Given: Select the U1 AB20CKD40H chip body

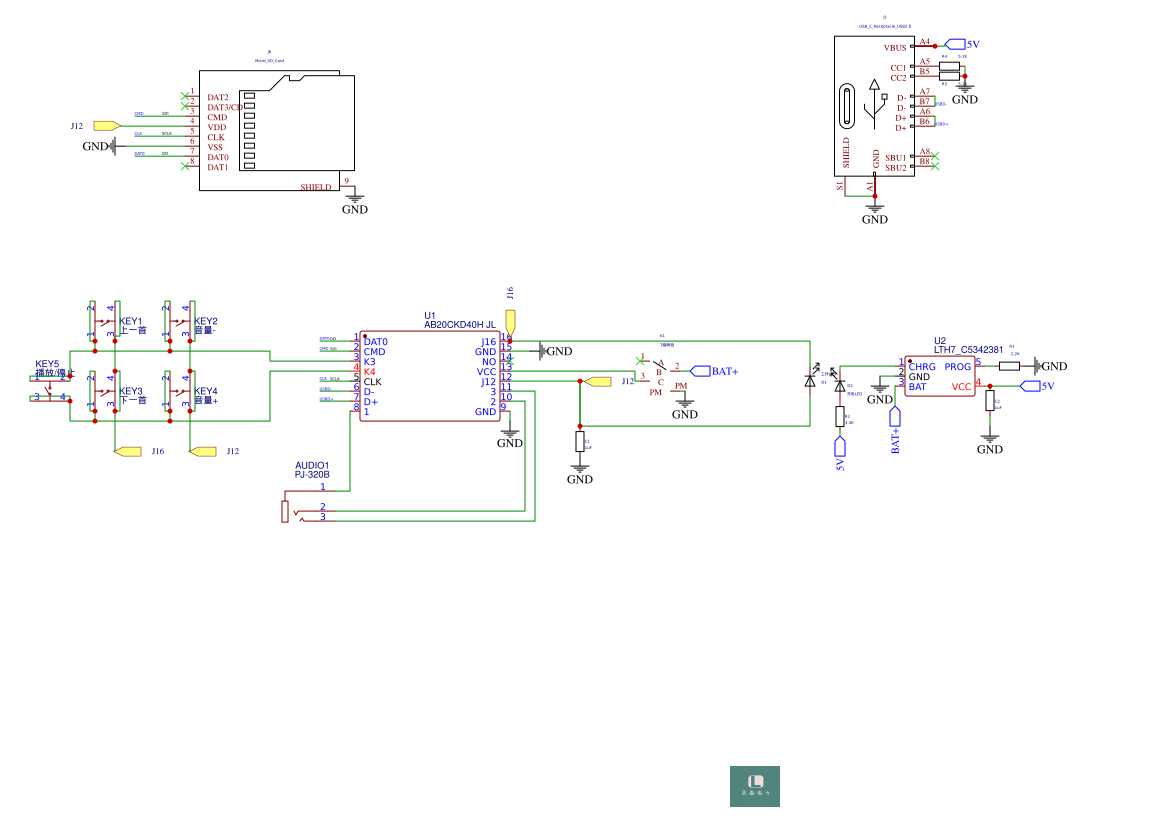Looking at the screenshot, I should pos(430,377).
